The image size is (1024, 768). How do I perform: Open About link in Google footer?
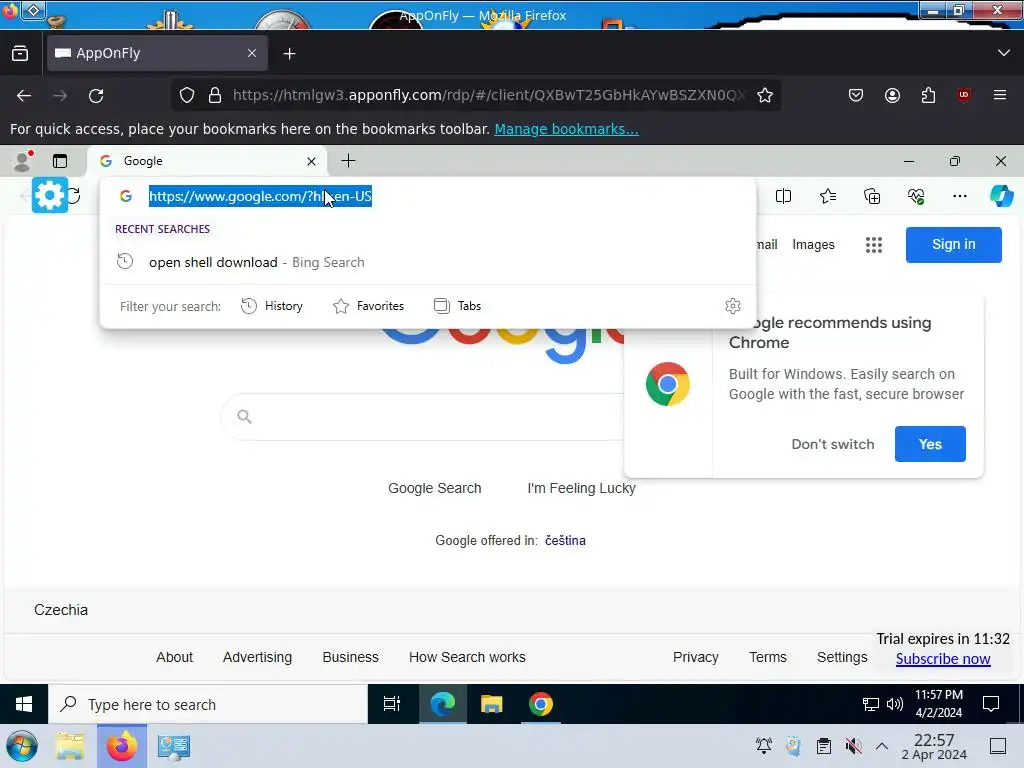pos(174,657)
